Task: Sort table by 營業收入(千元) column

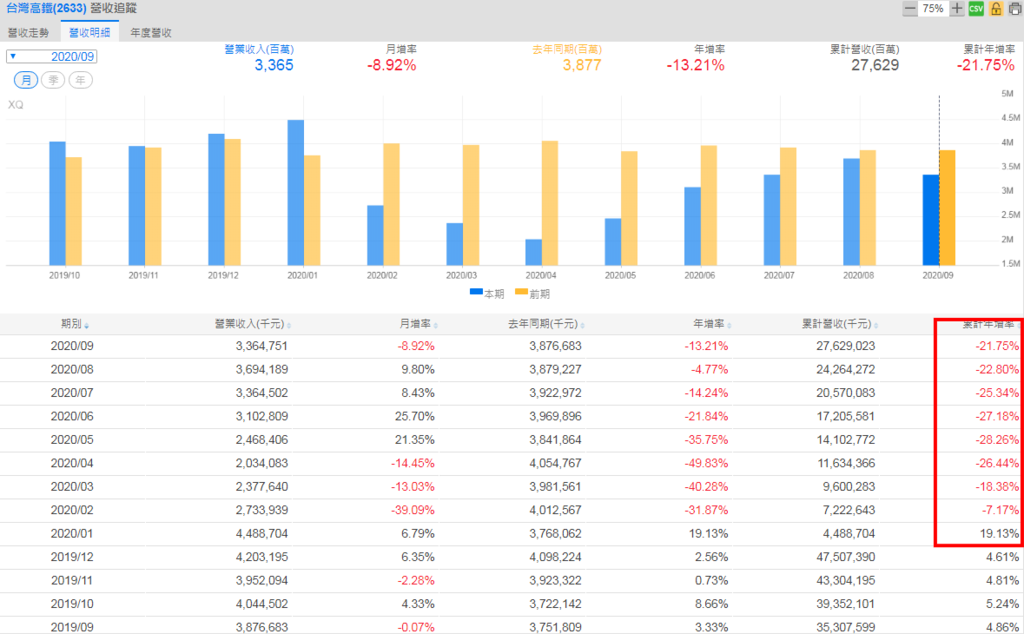Action: [253, 325]
